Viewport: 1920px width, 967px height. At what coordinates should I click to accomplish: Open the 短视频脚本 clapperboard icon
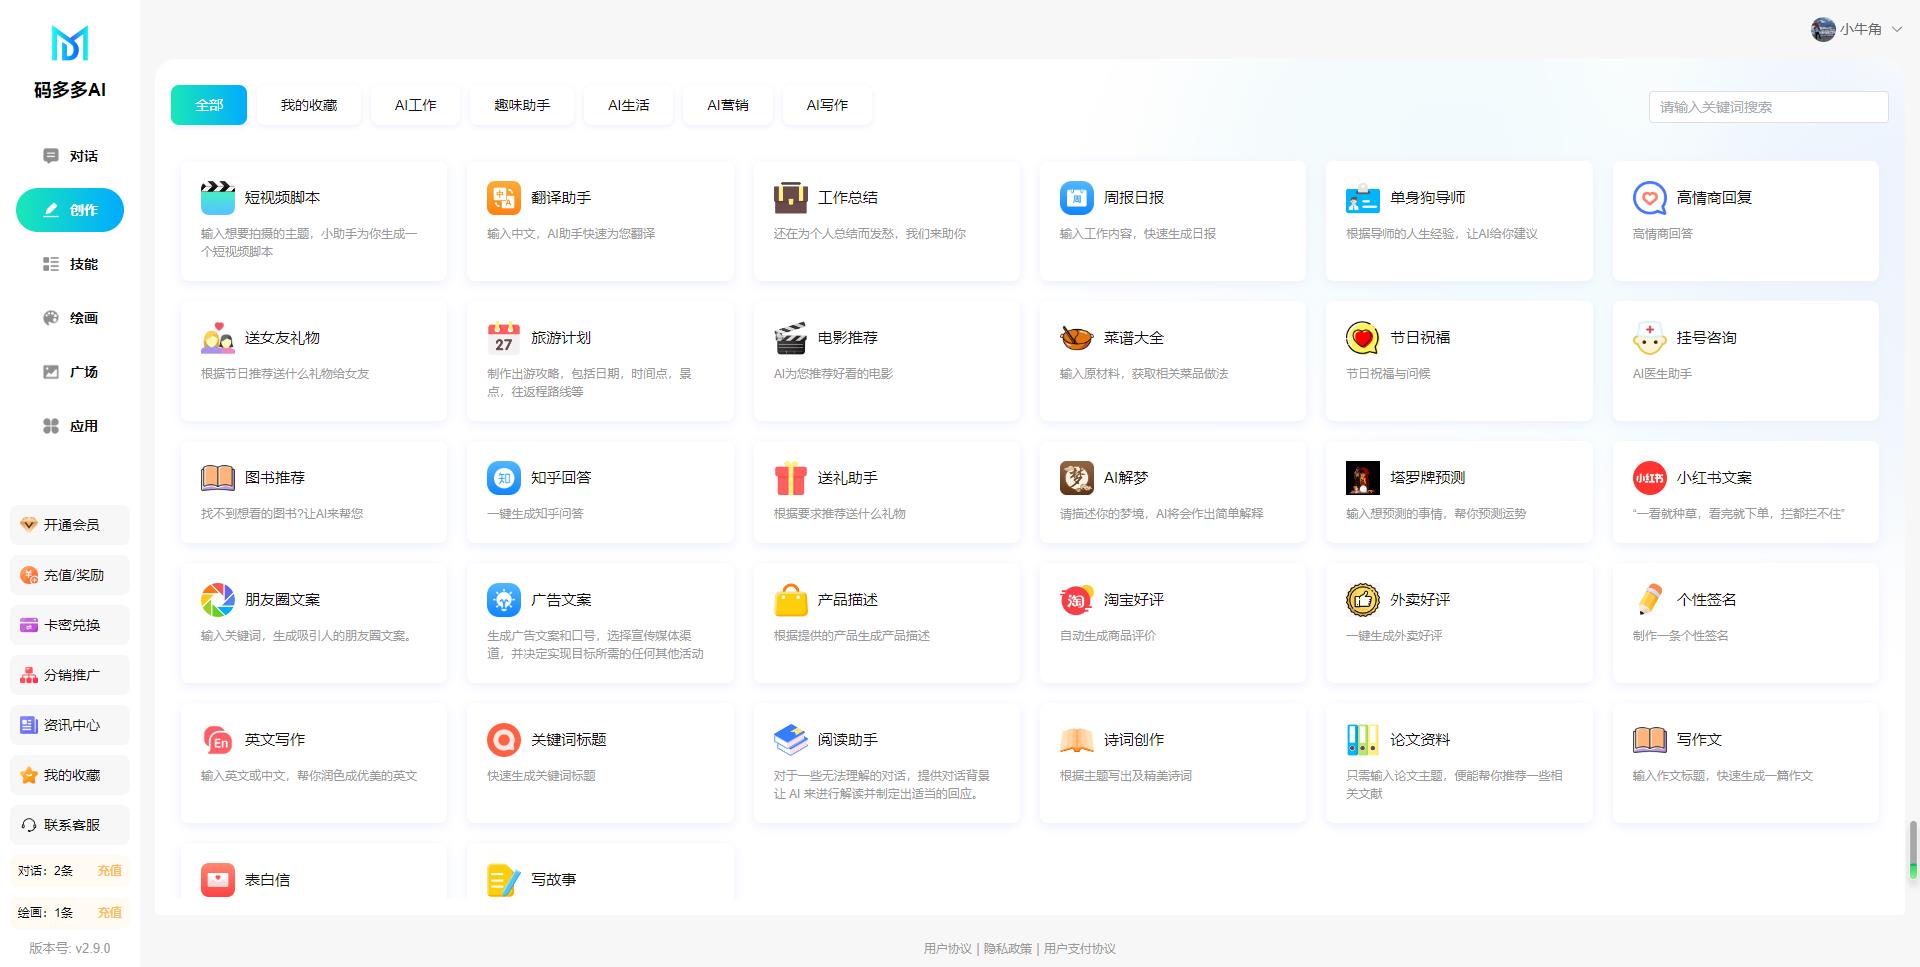[x=217, y=198]
